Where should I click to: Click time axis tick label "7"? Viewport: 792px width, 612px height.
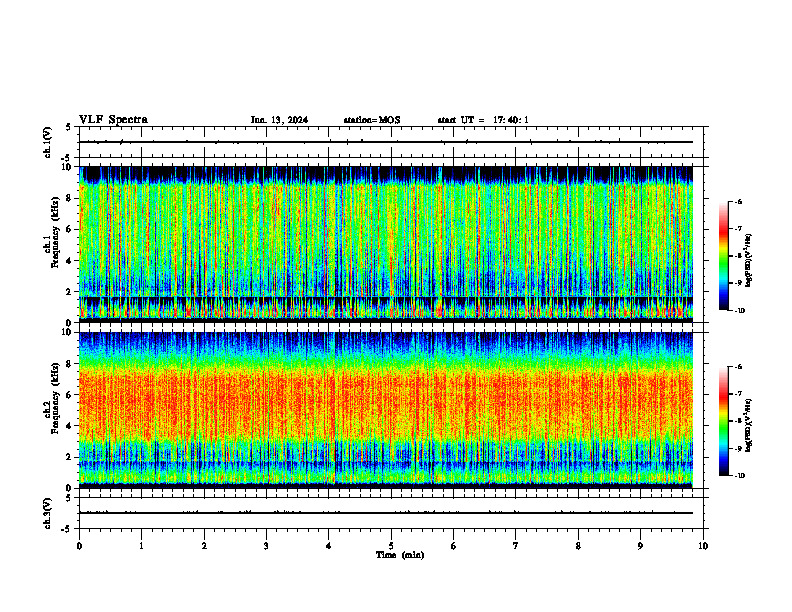pyautogui.click(x=516, y=546)
